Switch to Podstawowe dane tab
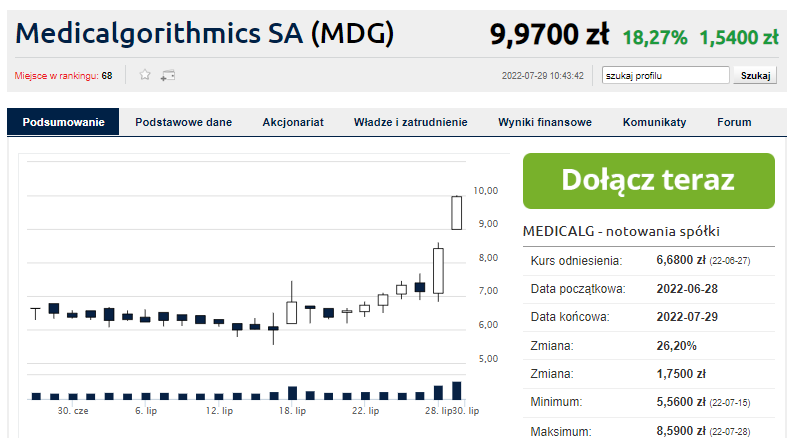This screenshot has width=790, height=438. click(183, 122)
